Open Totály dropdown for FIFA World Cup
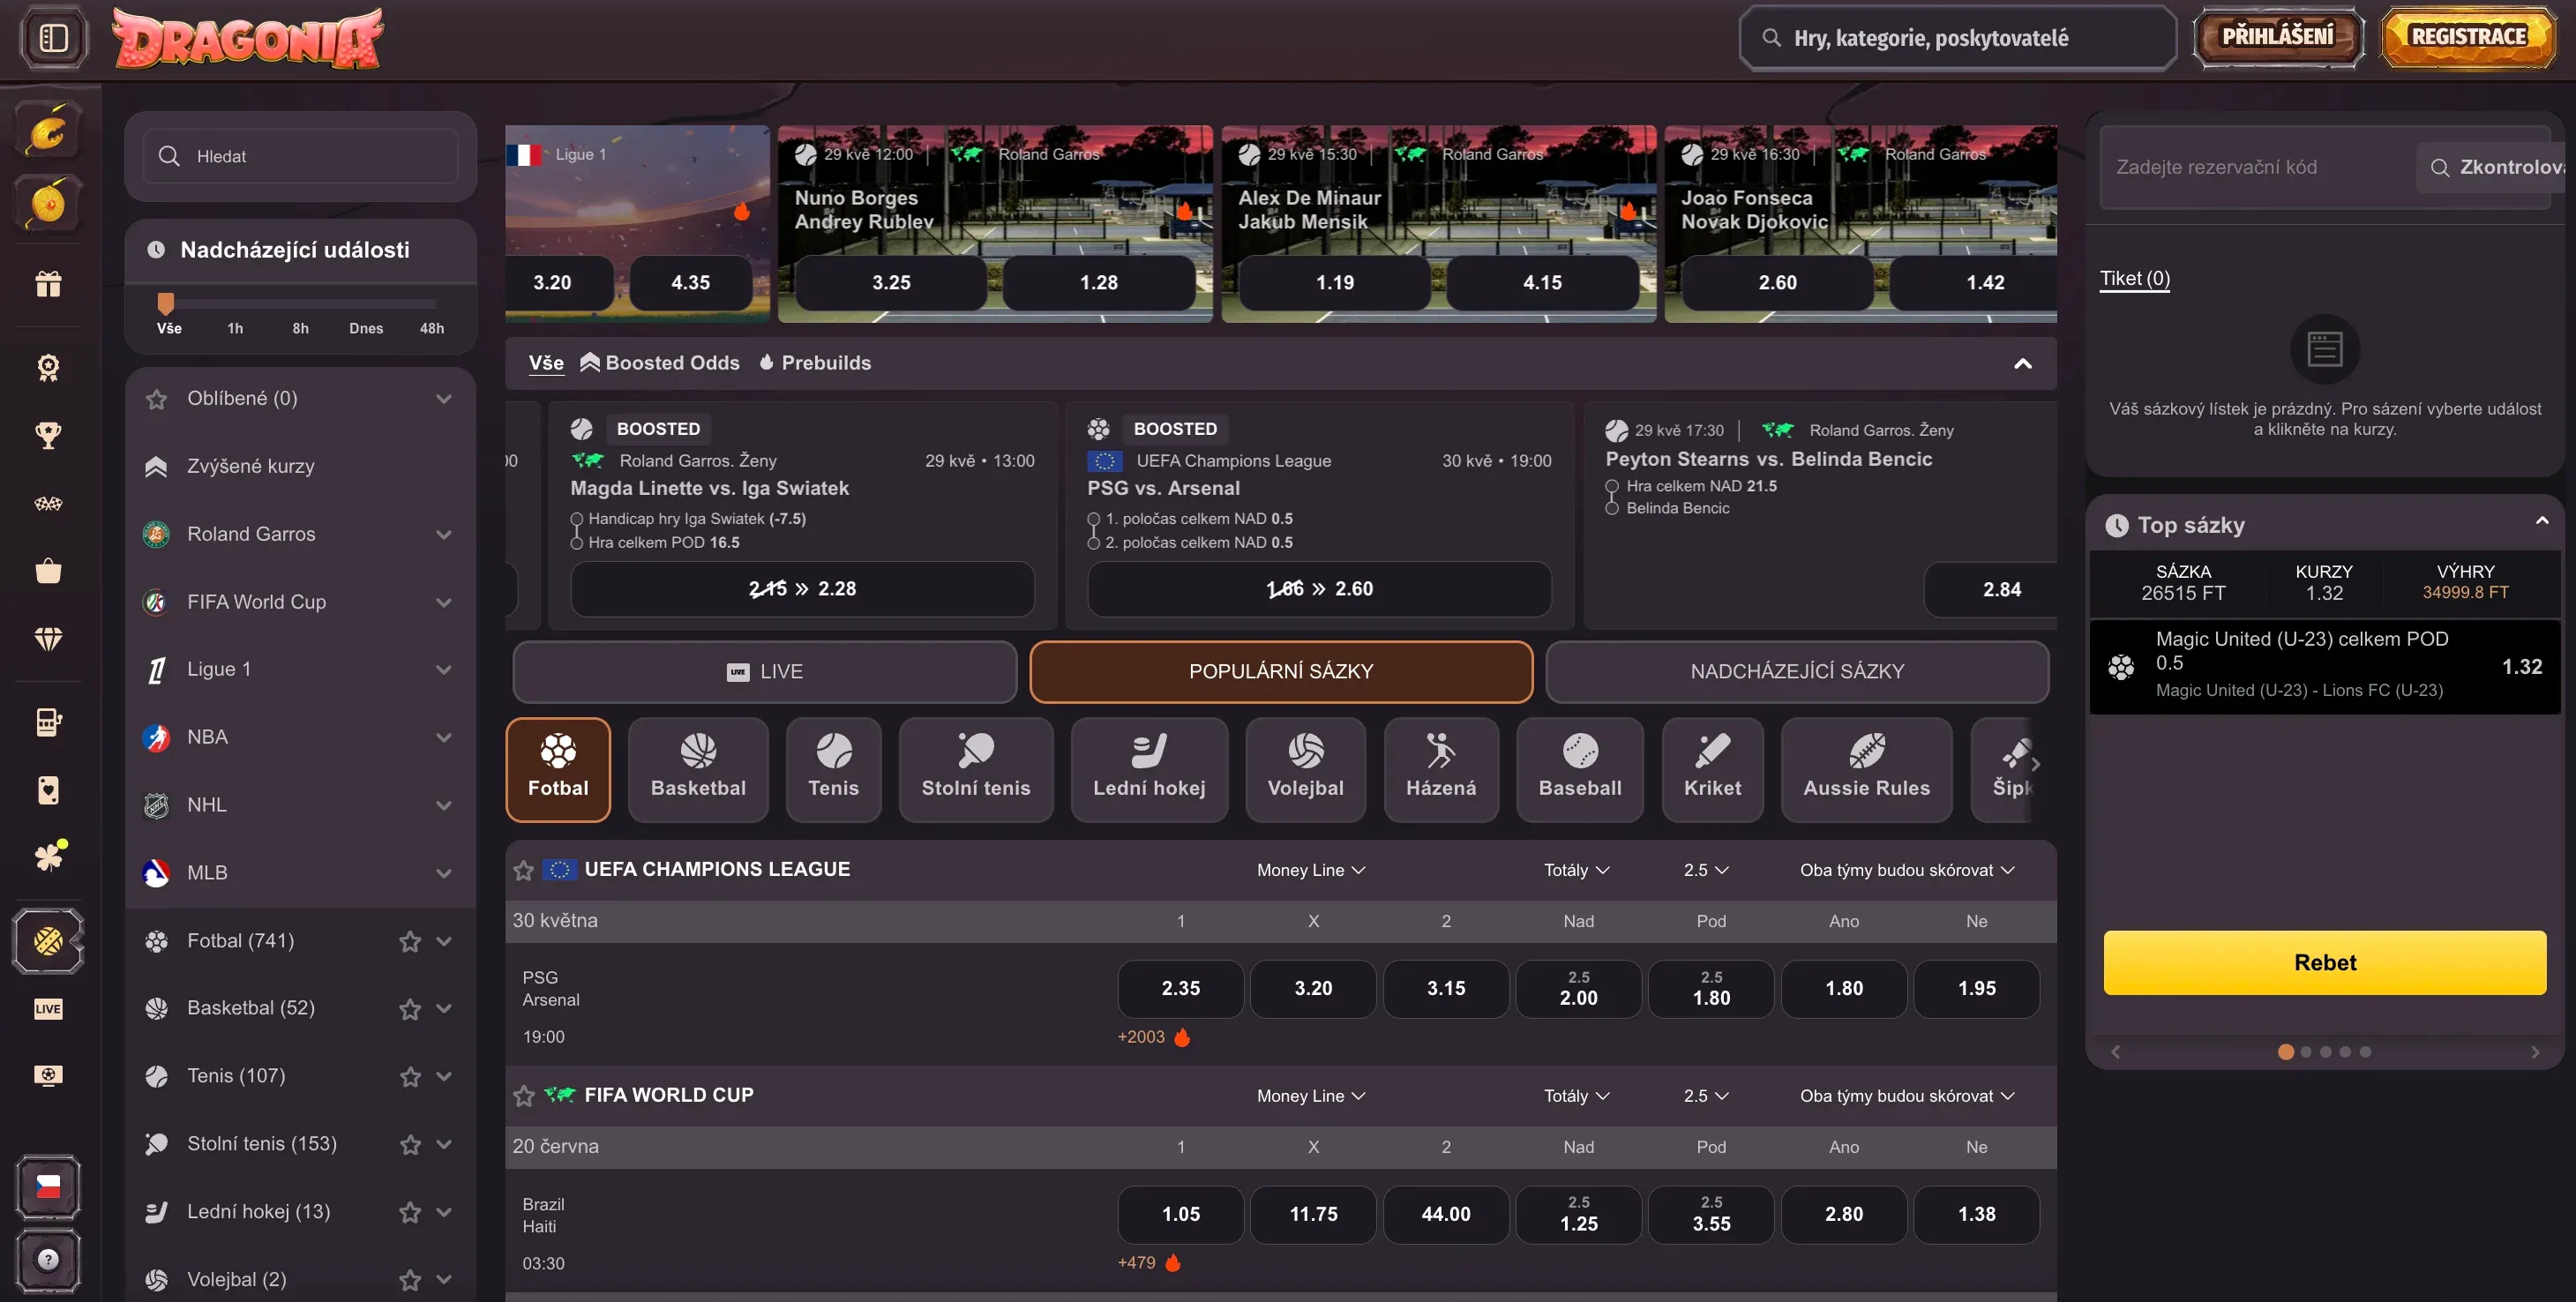This screenshot has width=2576, height=1302. point(1576,1096)
